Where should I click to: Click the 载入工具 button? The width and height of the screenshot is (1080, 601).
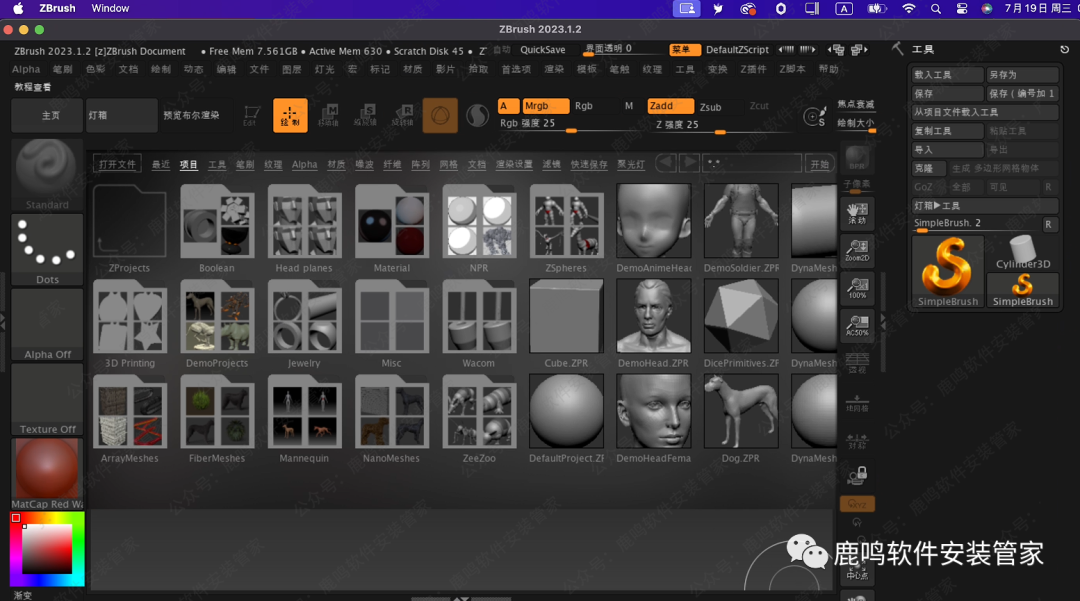click(946, 75)
